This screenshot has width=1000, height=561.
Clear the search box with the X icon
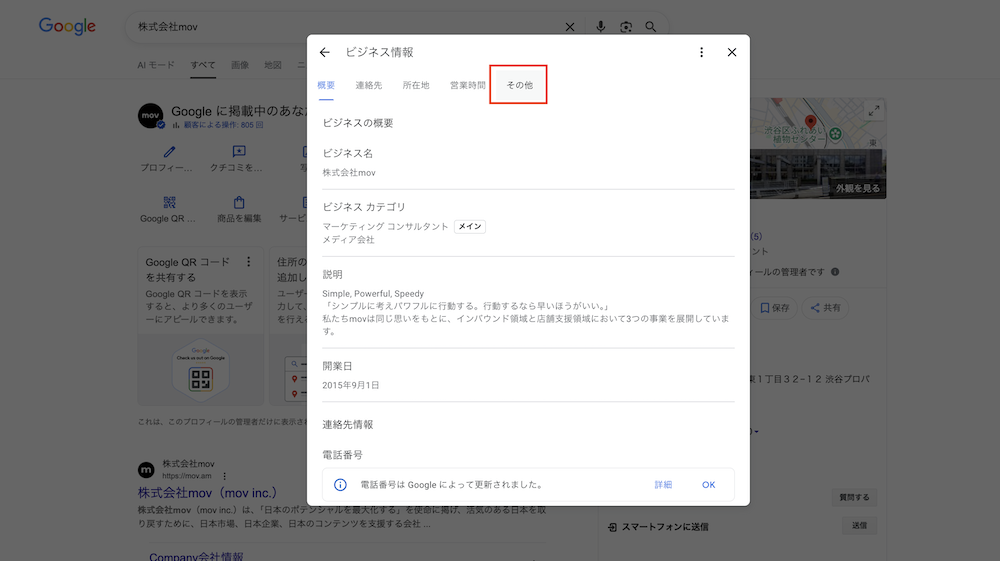tap(570, 27)
